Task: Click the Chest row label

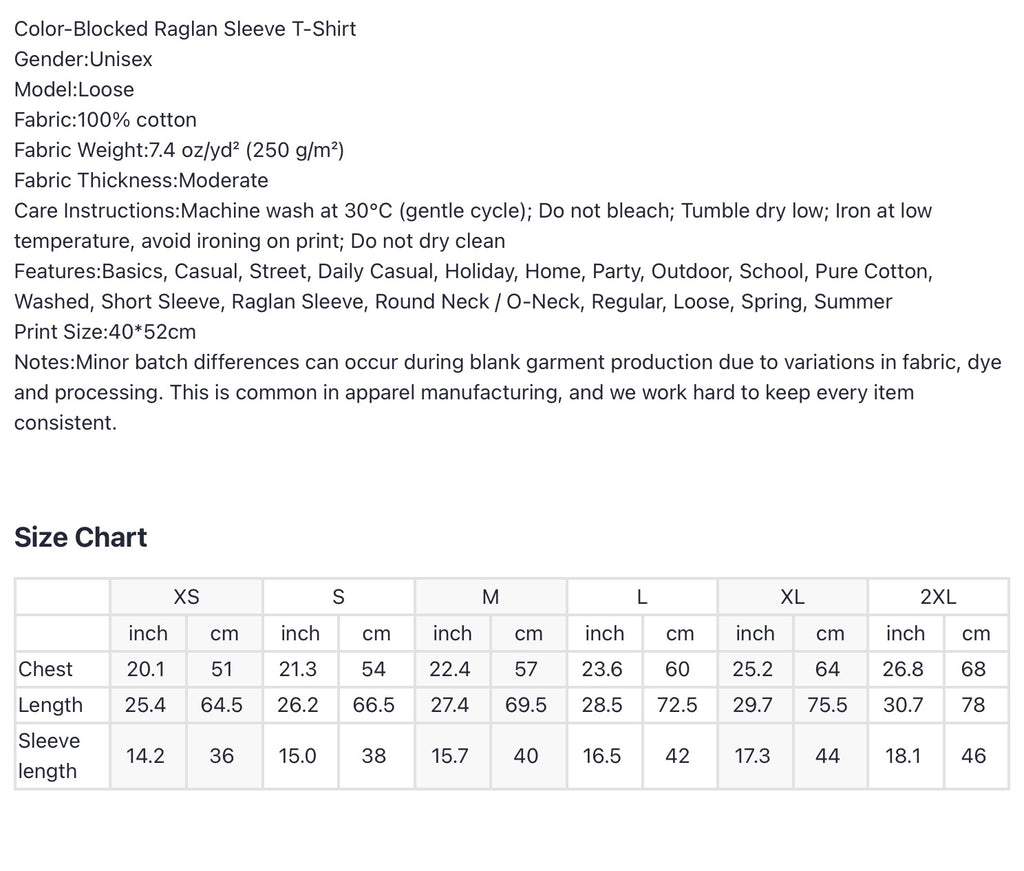Action: click(x=45, y=669)
